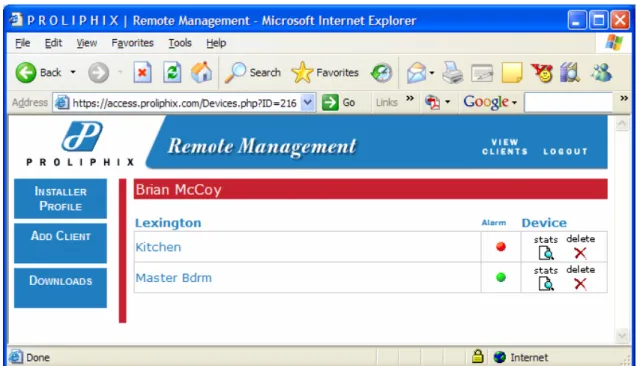Screen dimensions: 640x366
Task: Click the Device column header
Action: tap(544, 223)
